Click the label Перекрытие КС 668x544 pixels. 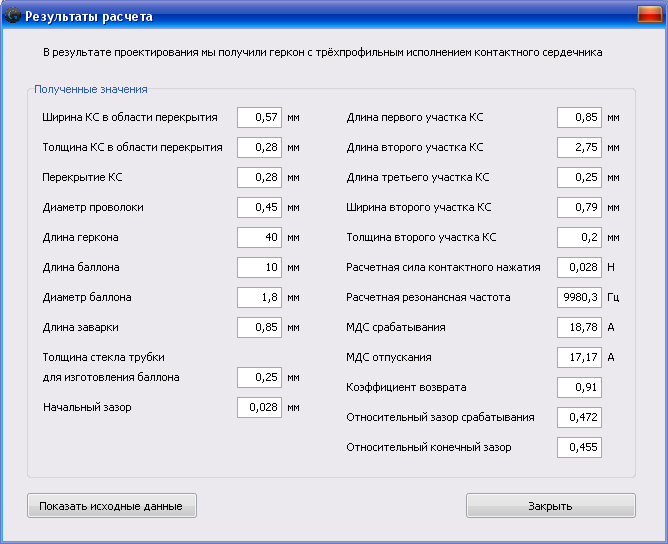pyautogui.click(x=82, y=177)
